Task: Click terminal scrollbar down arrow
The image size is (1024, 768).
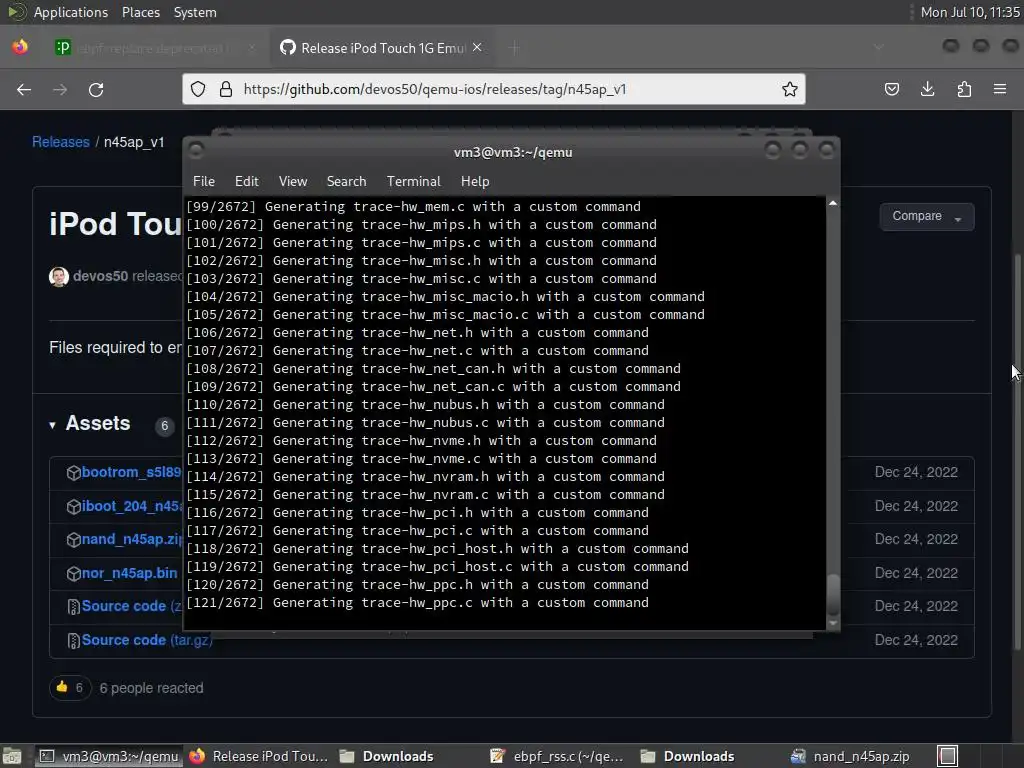Action: [x=833, y=624]
